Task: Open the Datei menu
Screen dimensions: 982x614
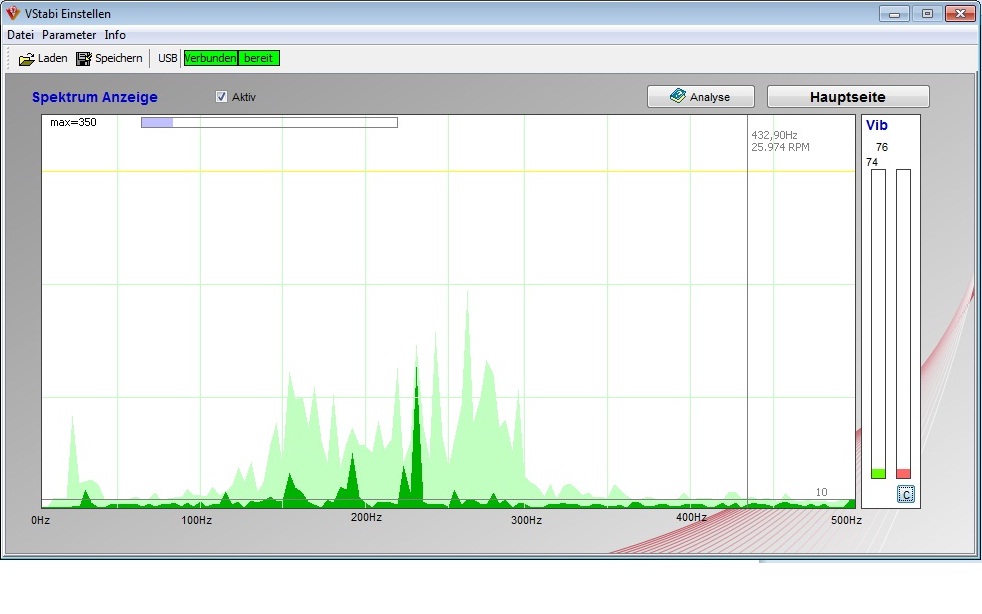Action: click(20, 35)
